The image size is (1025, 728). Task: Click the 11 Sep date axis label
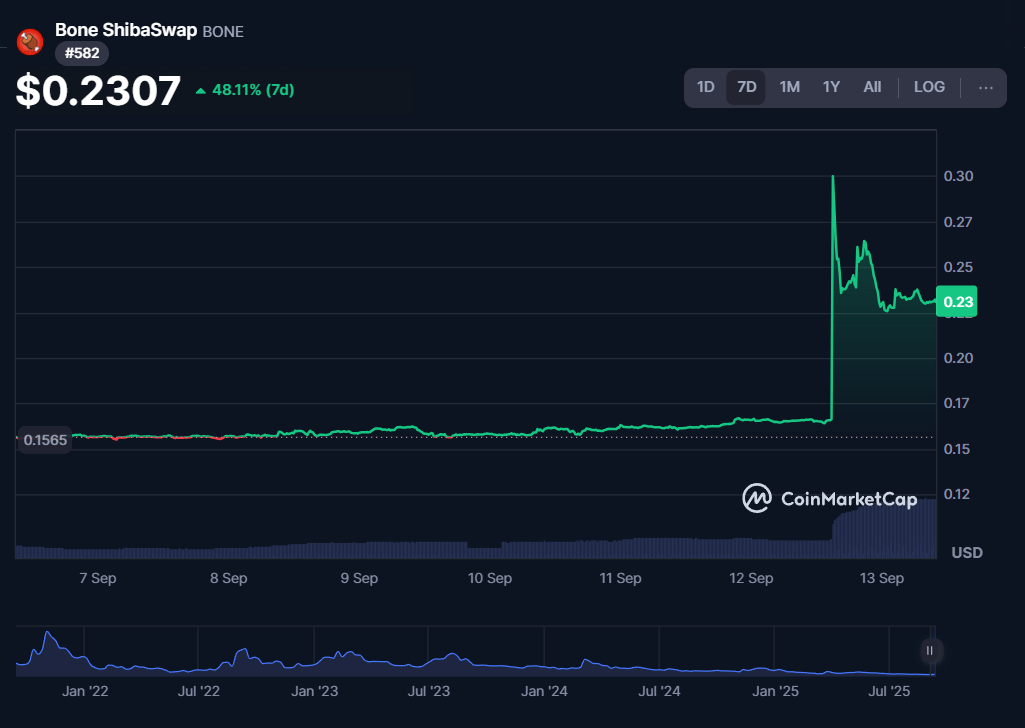620,578
